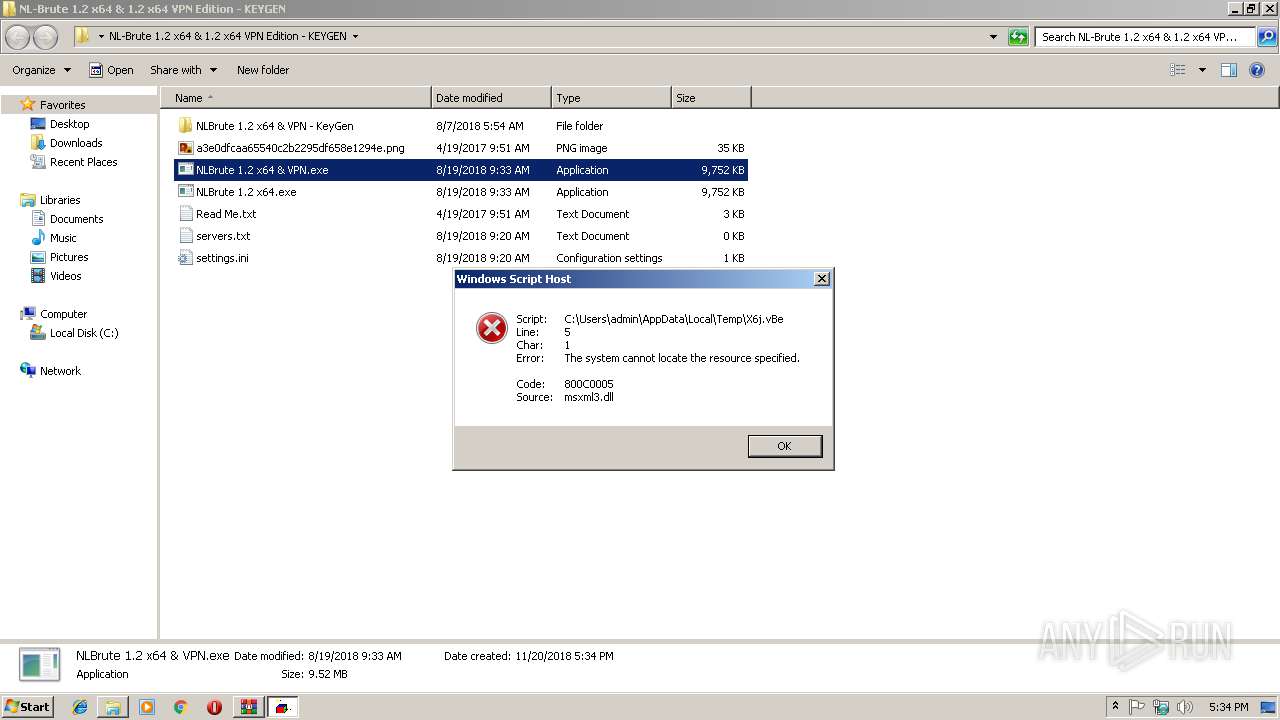Launch Windows Media Player from taskbar

[x=147, y=707]
